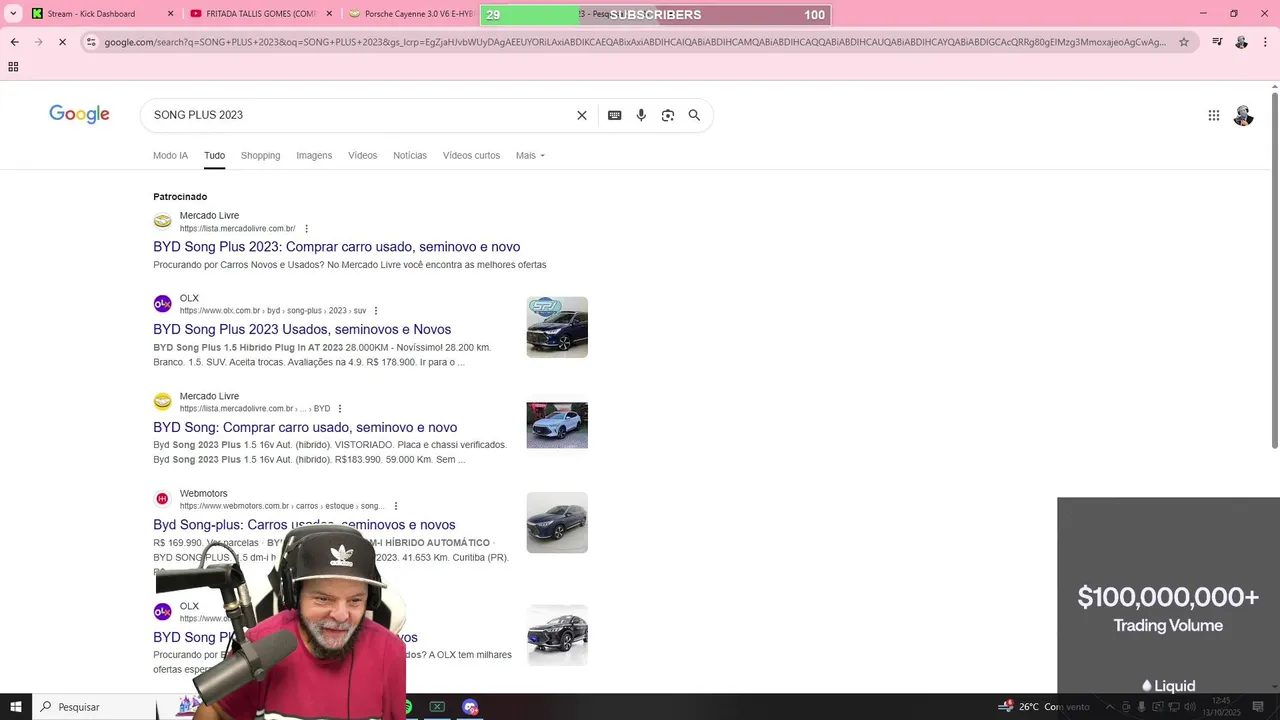This screenshot has height=720, width=1280.
Task: Open options for second Mercado Livre result
Action: (339, 409)
